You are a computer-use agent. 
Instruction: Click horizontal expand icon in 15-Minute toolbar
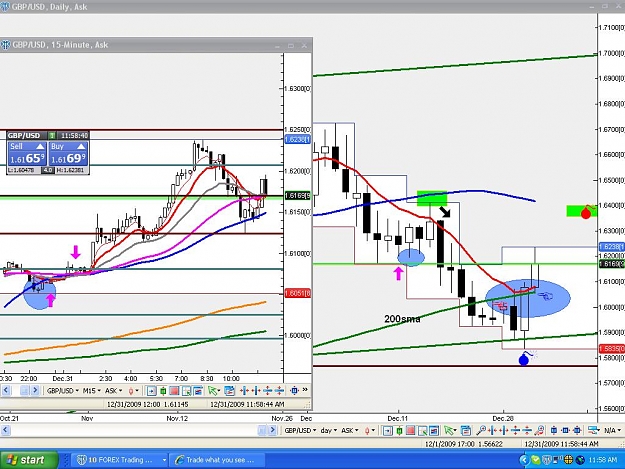(244, 391)
